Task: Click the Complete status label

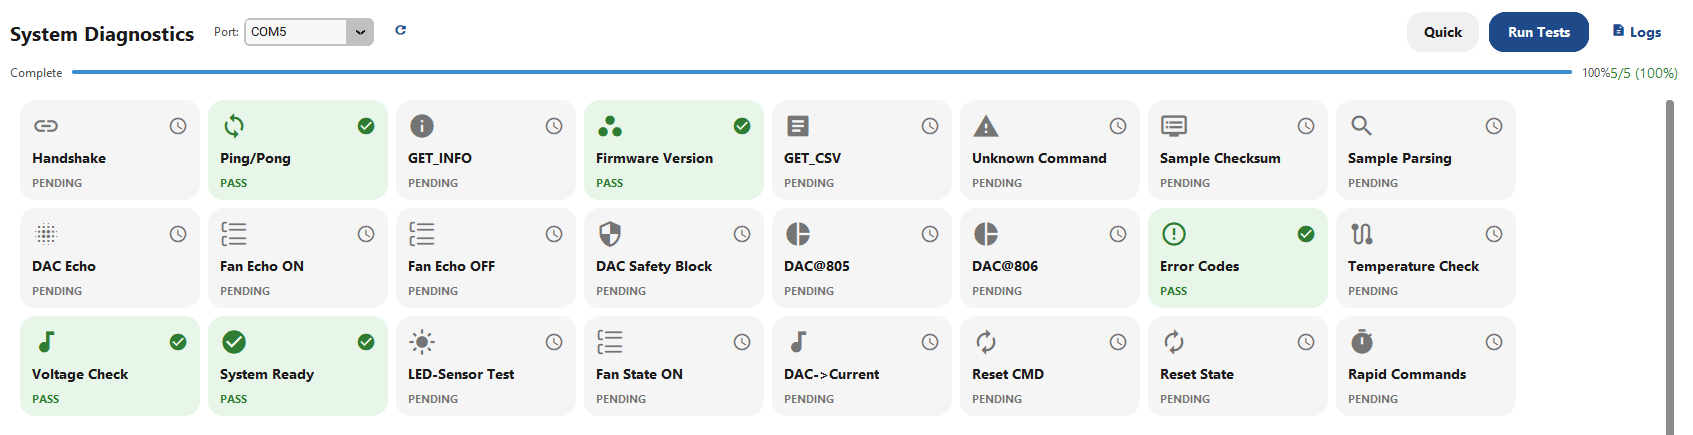Action: click(36, 73)
